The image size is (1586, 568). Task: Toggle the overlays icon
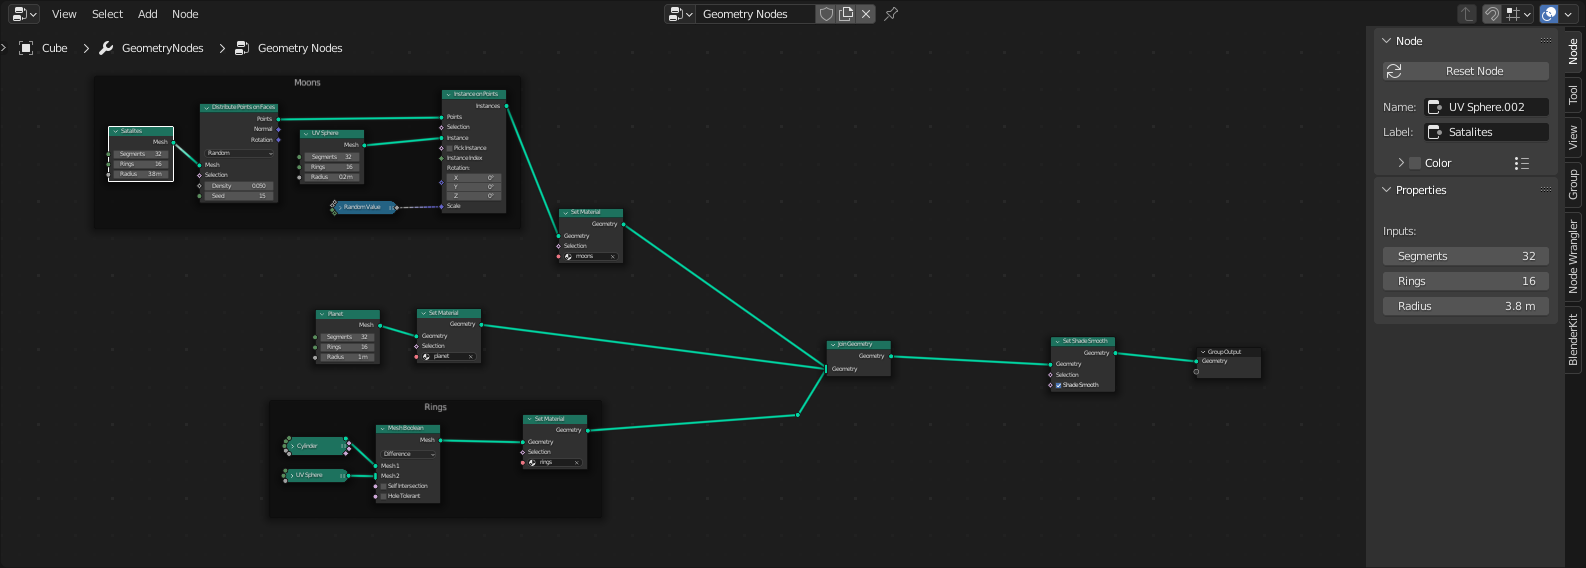coord(1549,14)
